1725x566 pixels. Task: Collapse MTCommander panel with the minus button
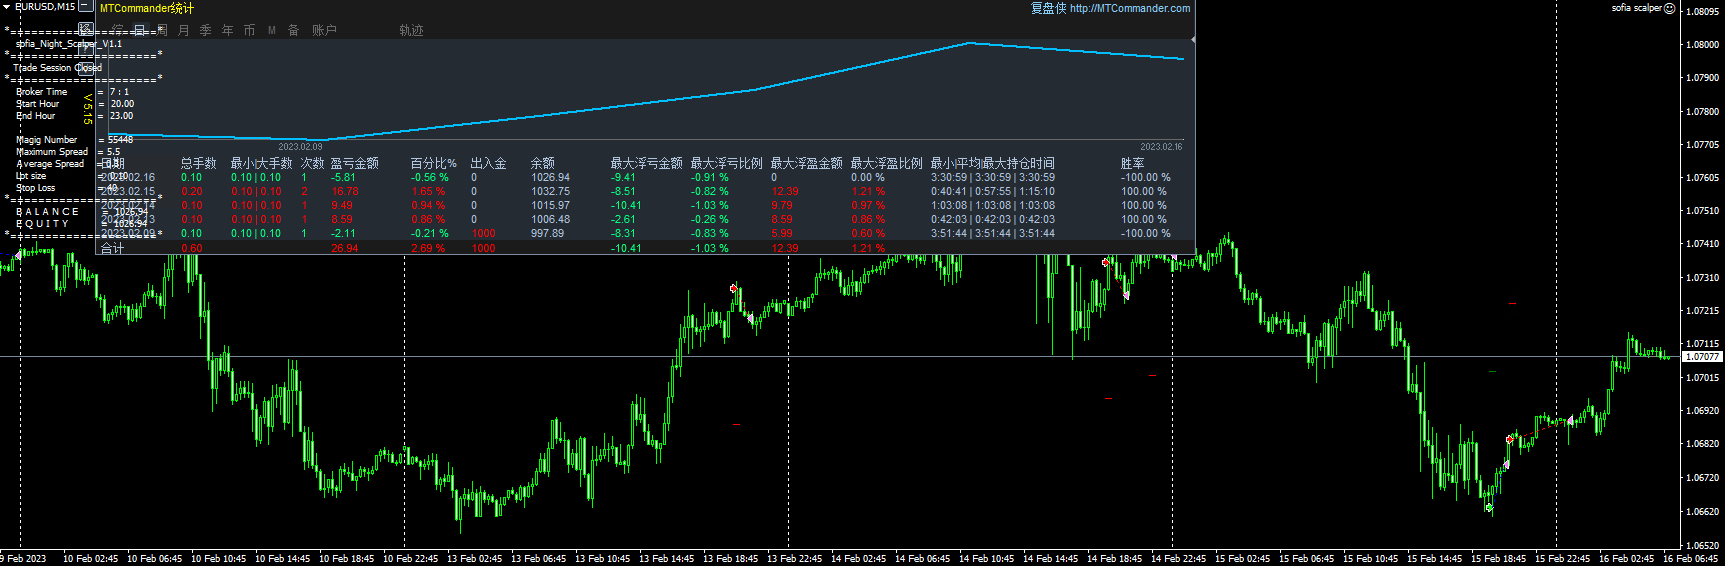(86, 6)
